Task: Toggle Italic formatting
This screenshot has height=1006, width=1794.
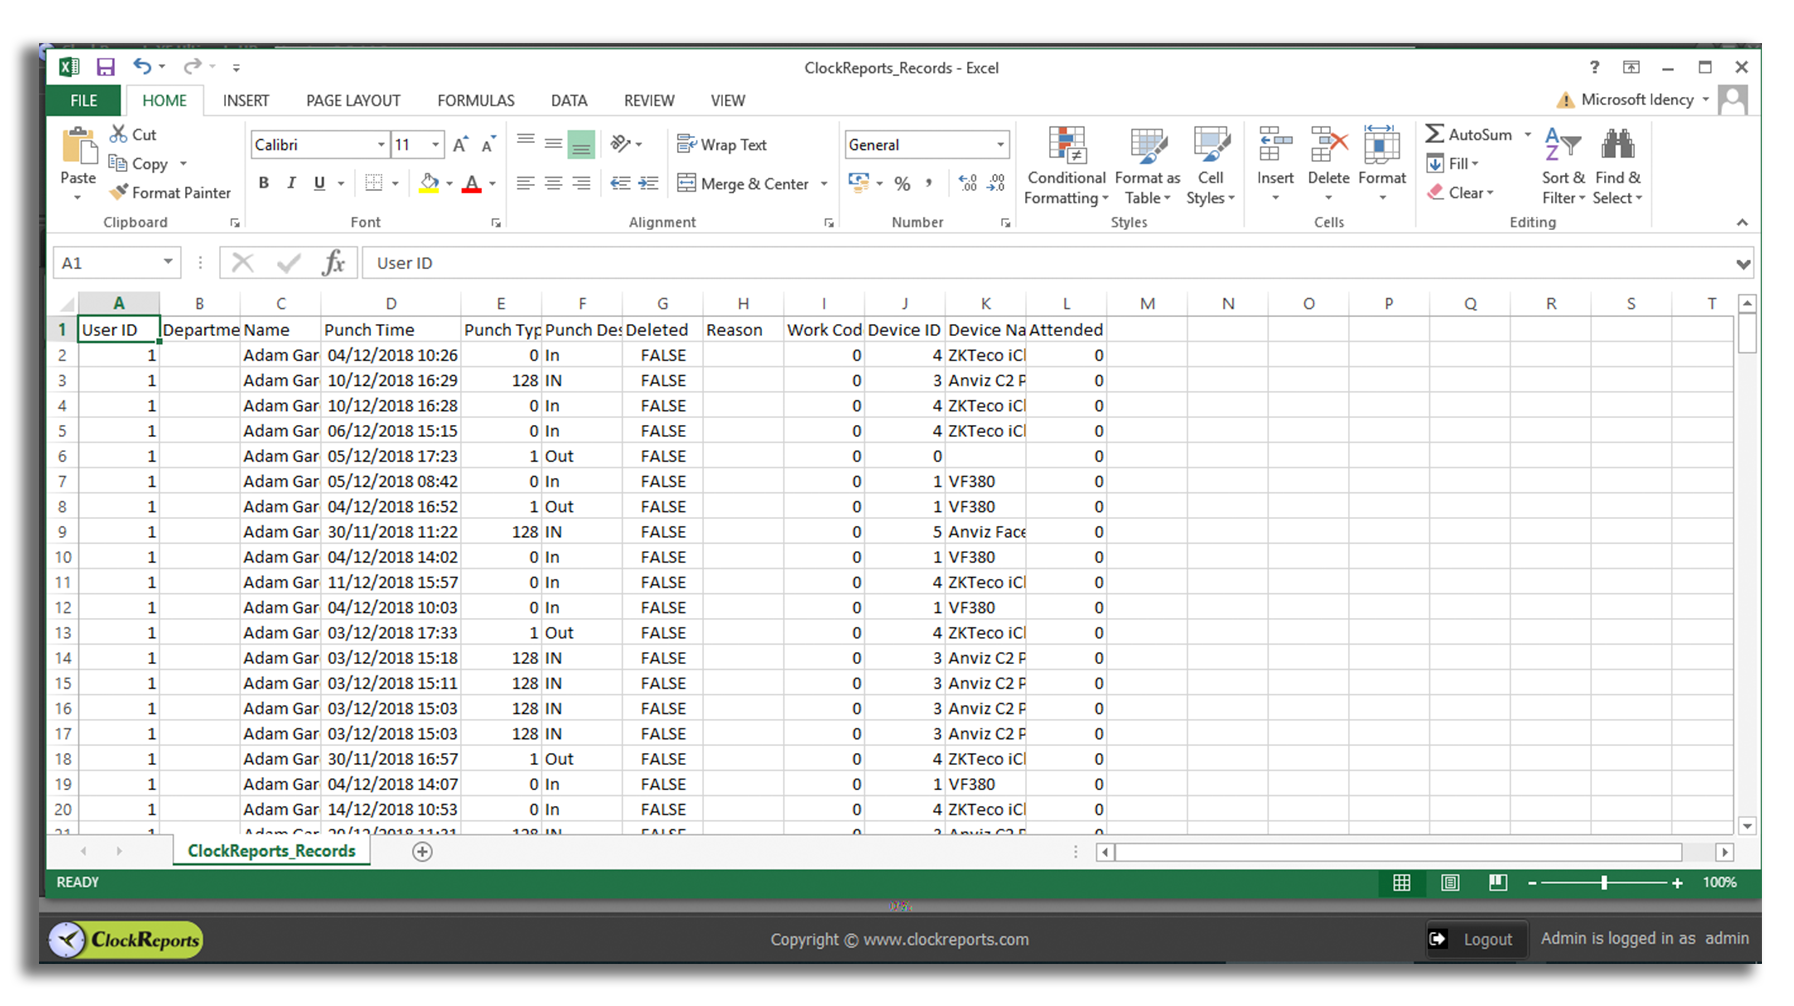Action: click(291, 183)
